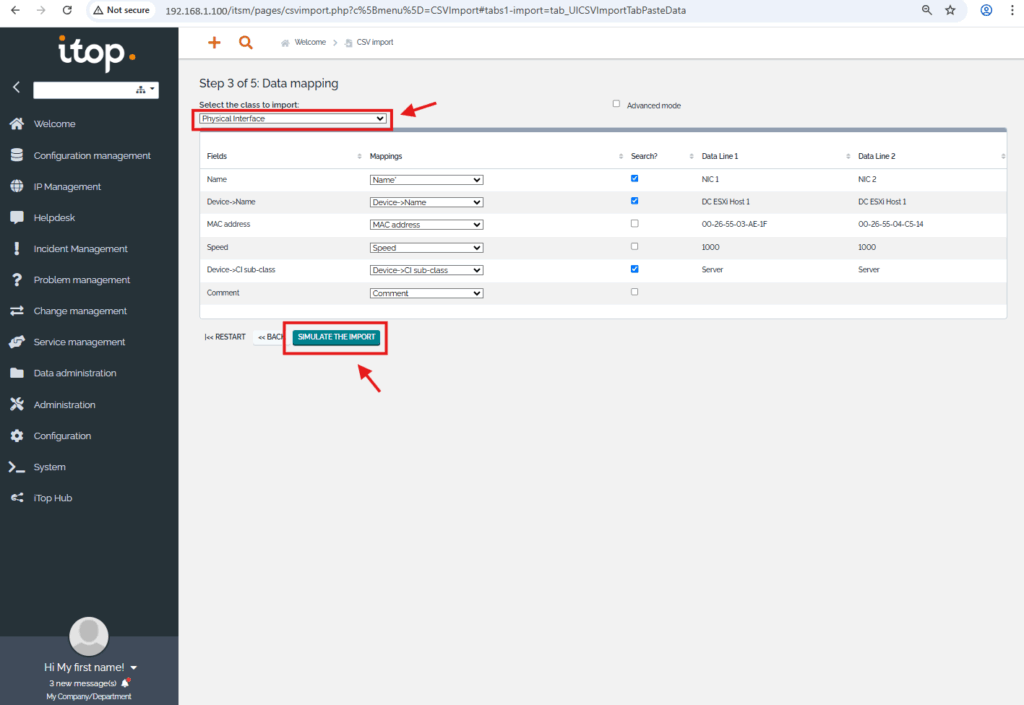Open the browser profile icon
The image size is (1024, 705).
986,10
